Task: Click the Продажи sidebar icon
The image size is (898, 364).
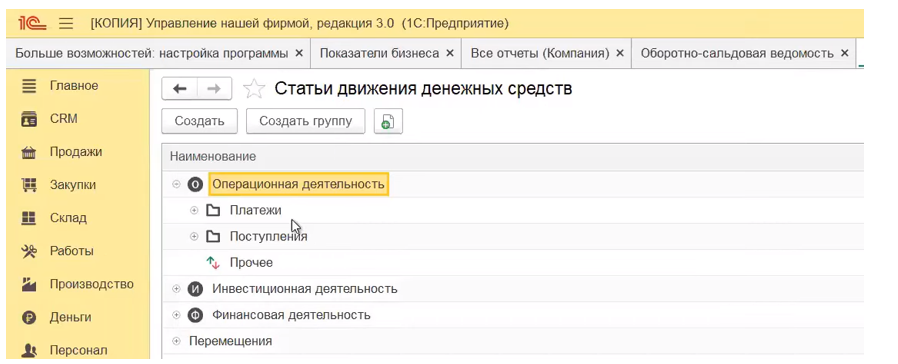Action: click(29, 153)
